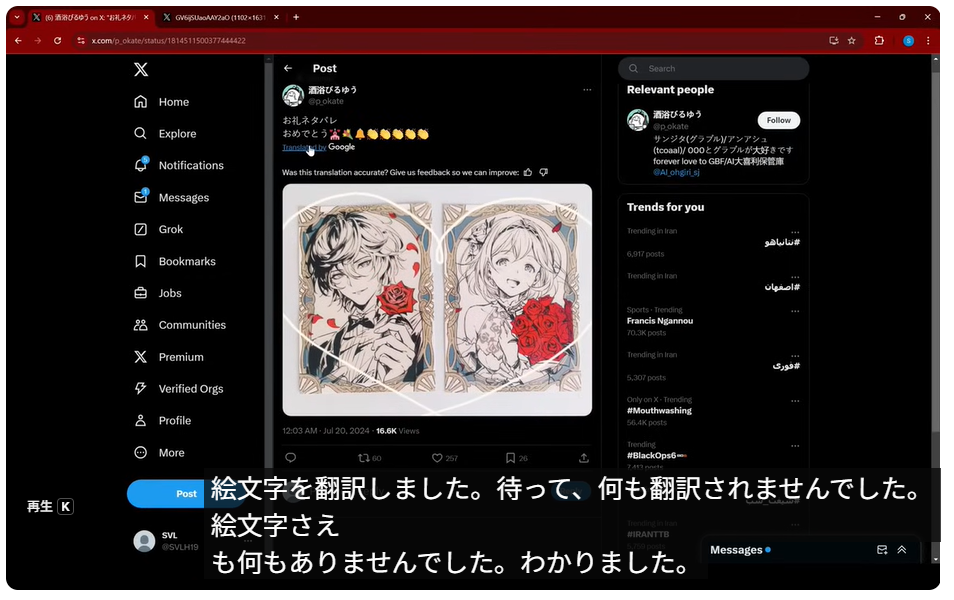Open the post's three-dot options menu
This screenshot has height=600, width=954.
coord(587,90)
